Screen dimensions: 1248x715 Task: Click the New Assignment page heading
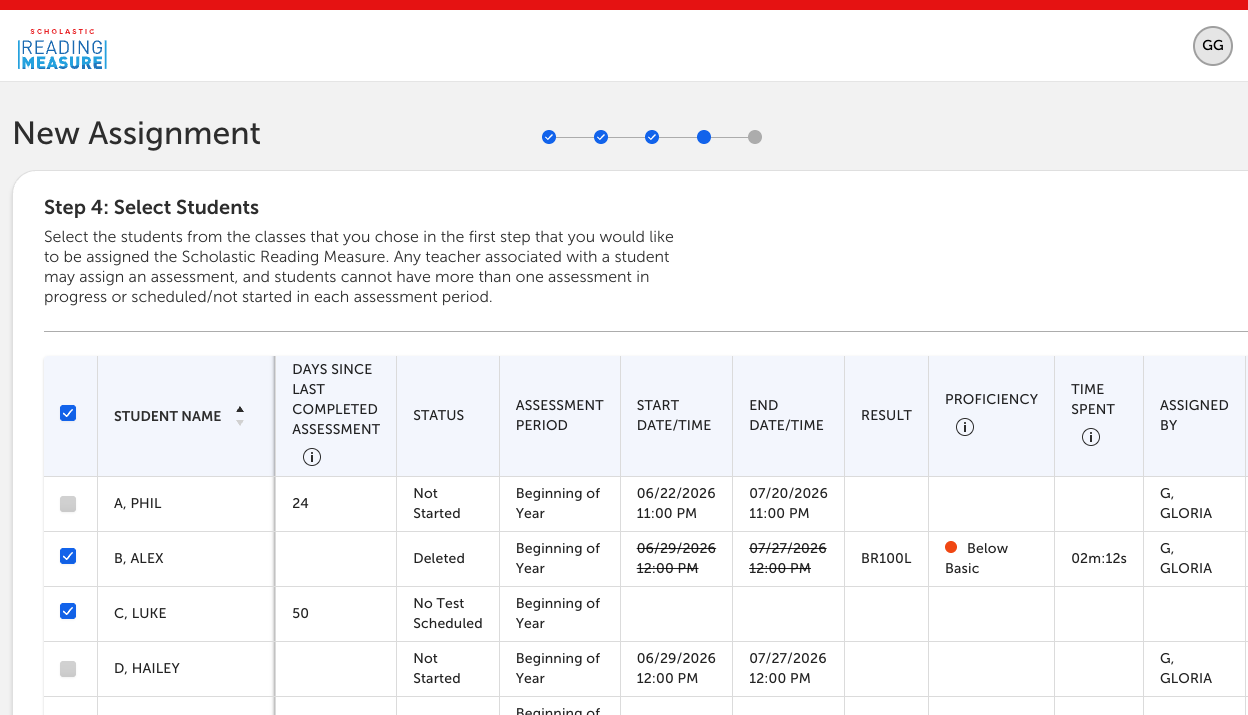(x=137, y=133)
